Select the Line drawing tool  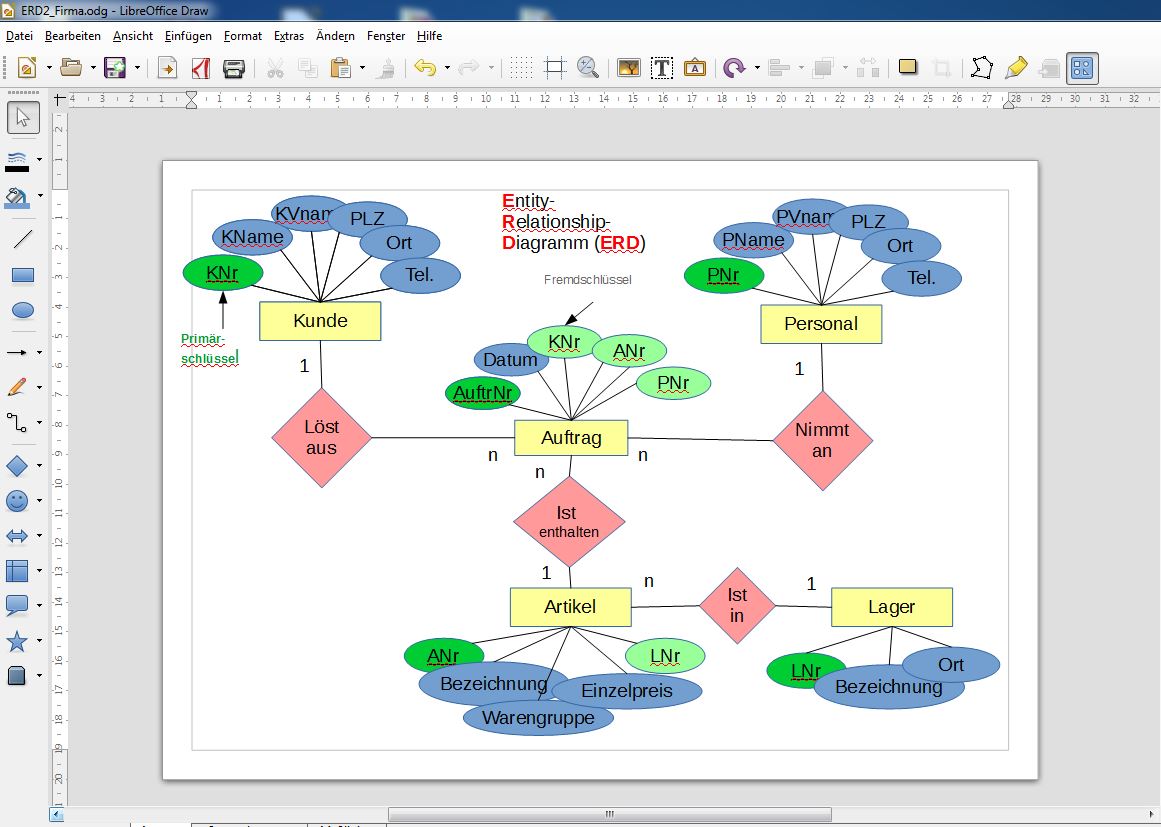coord(22,239)
